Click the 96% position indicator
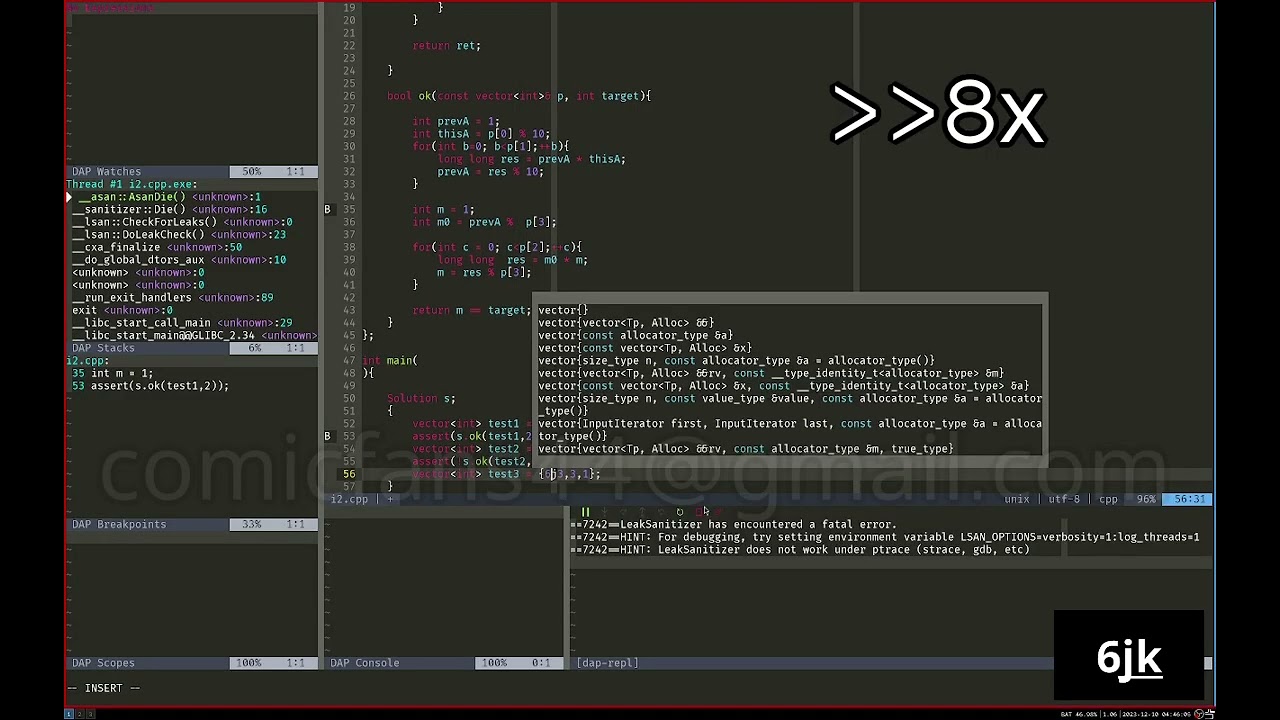The width and height of the screenshot is (1280, 720). point(1146,499)
